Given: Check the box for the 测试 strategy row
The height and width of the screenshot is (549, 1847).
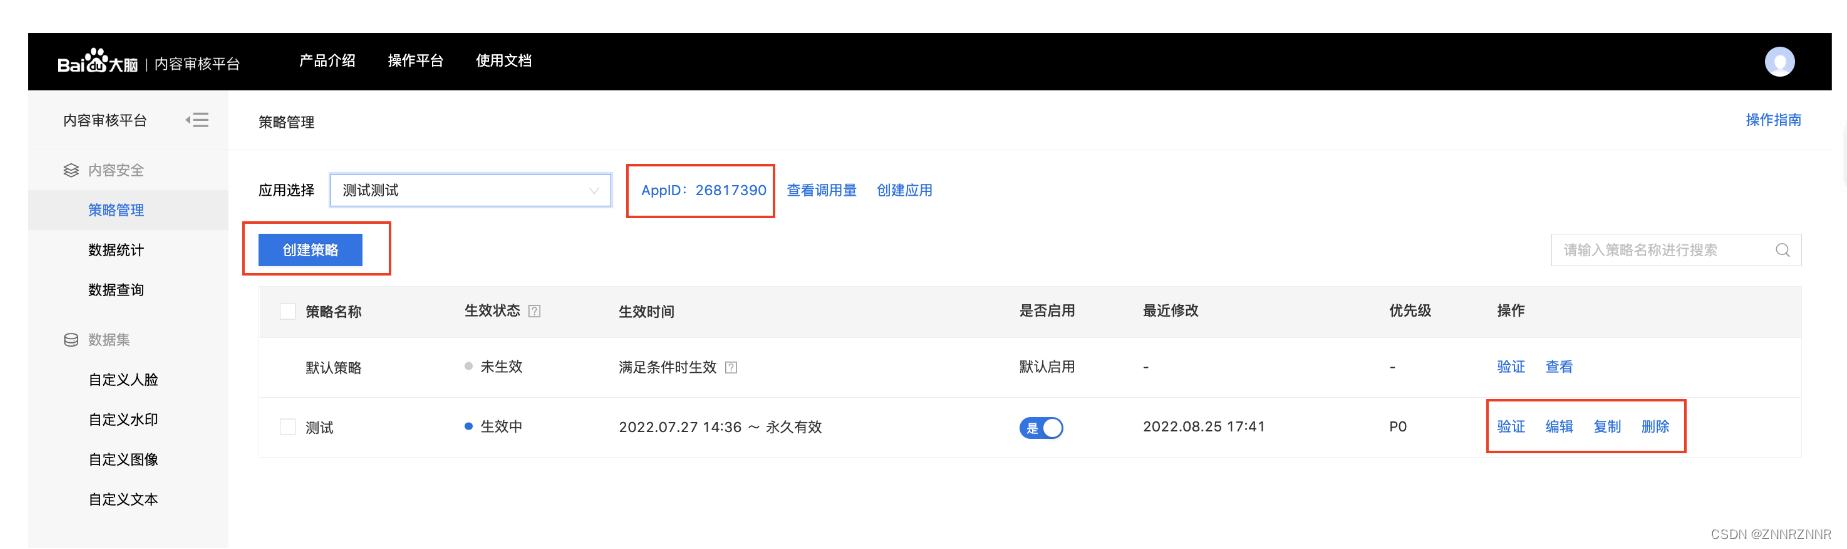Looking at the screenshot, I should pos(288,427).
